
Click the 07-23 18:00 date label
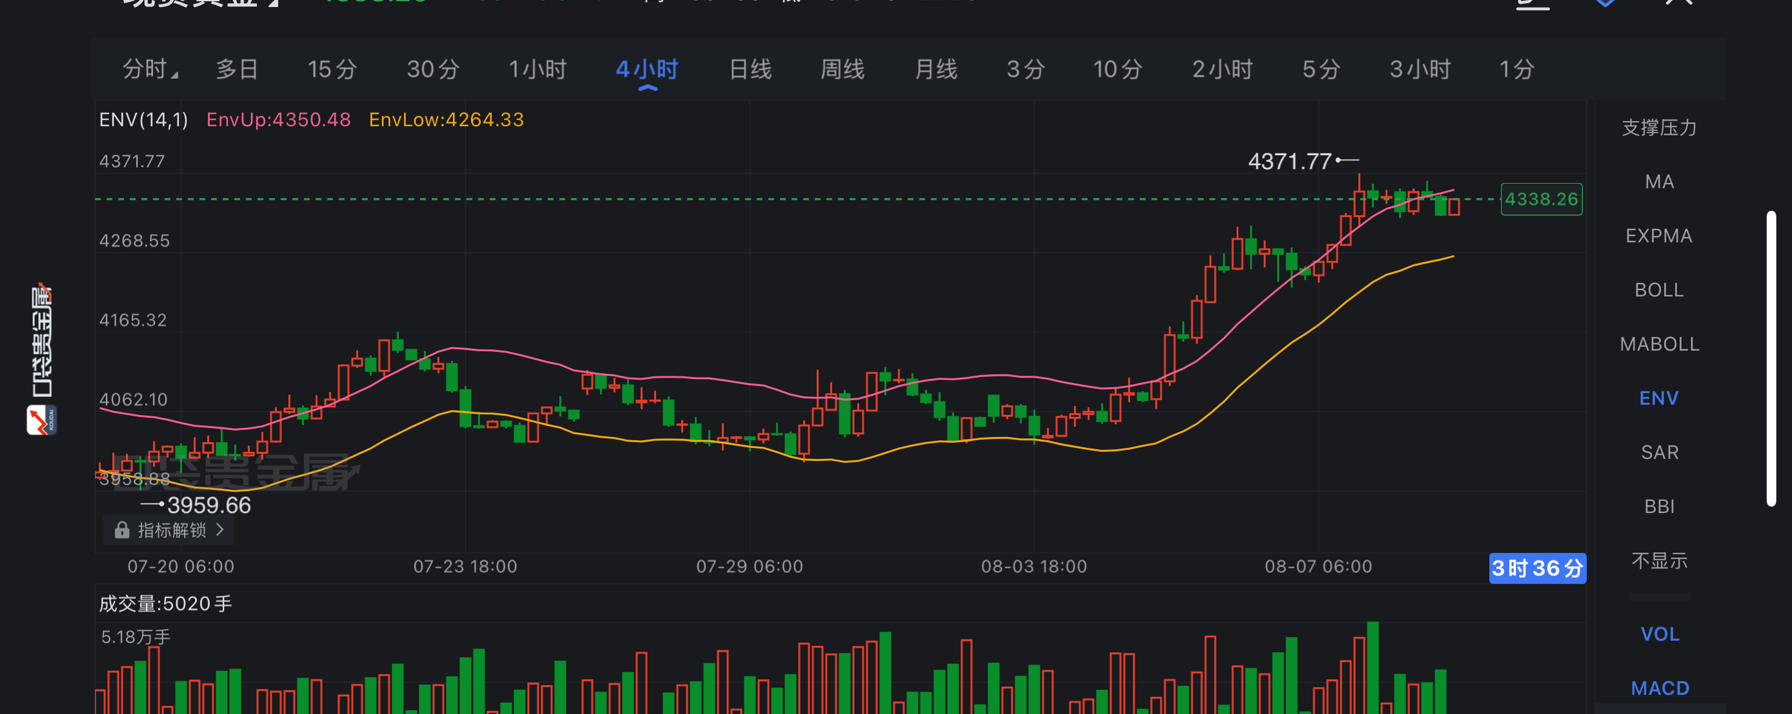(x=465, y=566)
